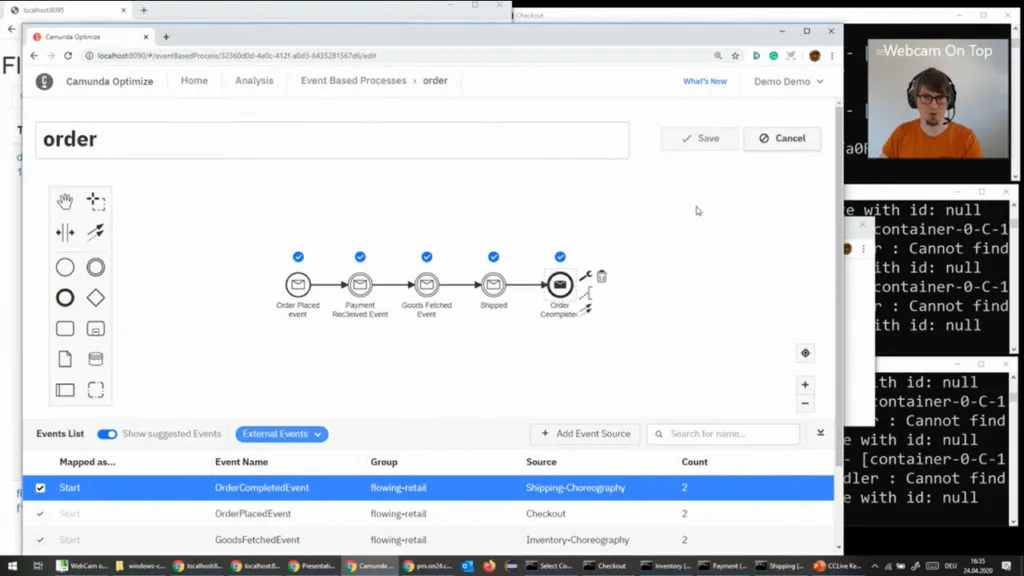Image resolution: width=1024 pixels, height=576 pixels.
Task: Reset diagram view with target icon
Action: 805,353
